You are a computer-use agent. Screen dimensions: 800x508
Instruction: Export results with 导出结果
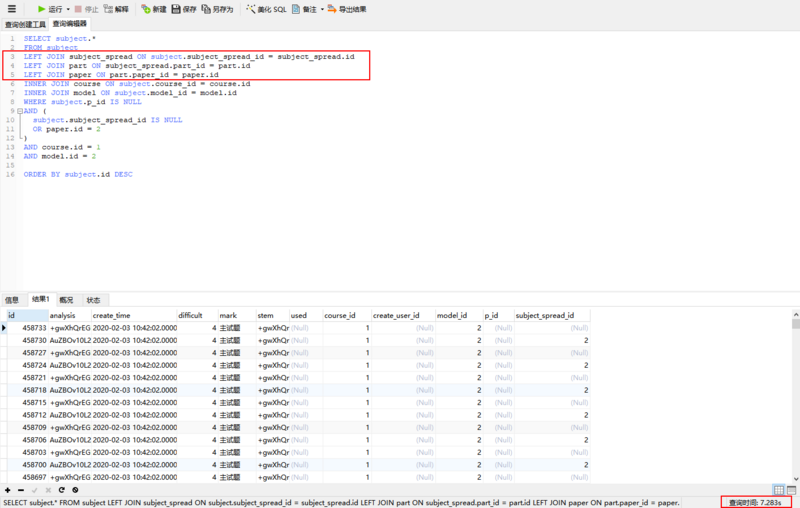pos(347,9)
